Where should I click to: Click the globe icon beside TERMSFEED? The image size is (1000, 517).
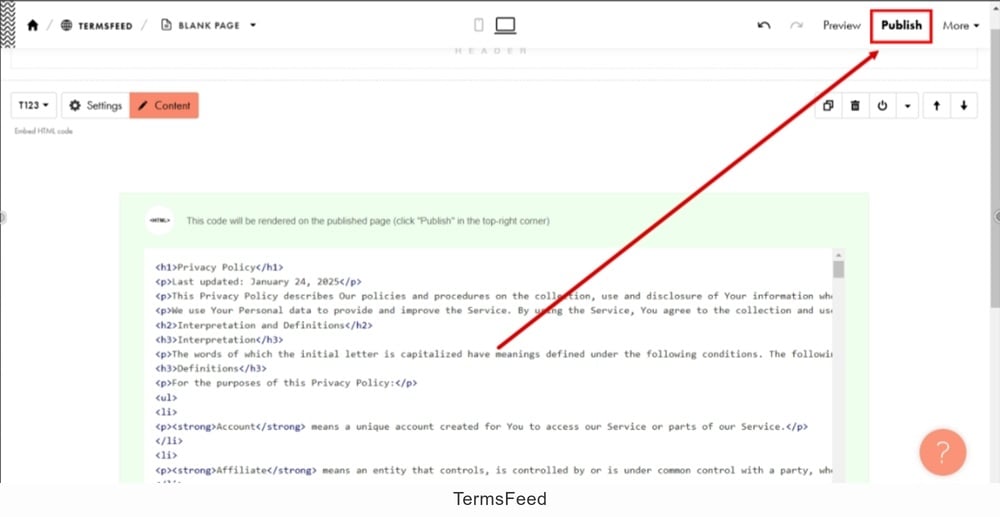(x=66, y=25)
